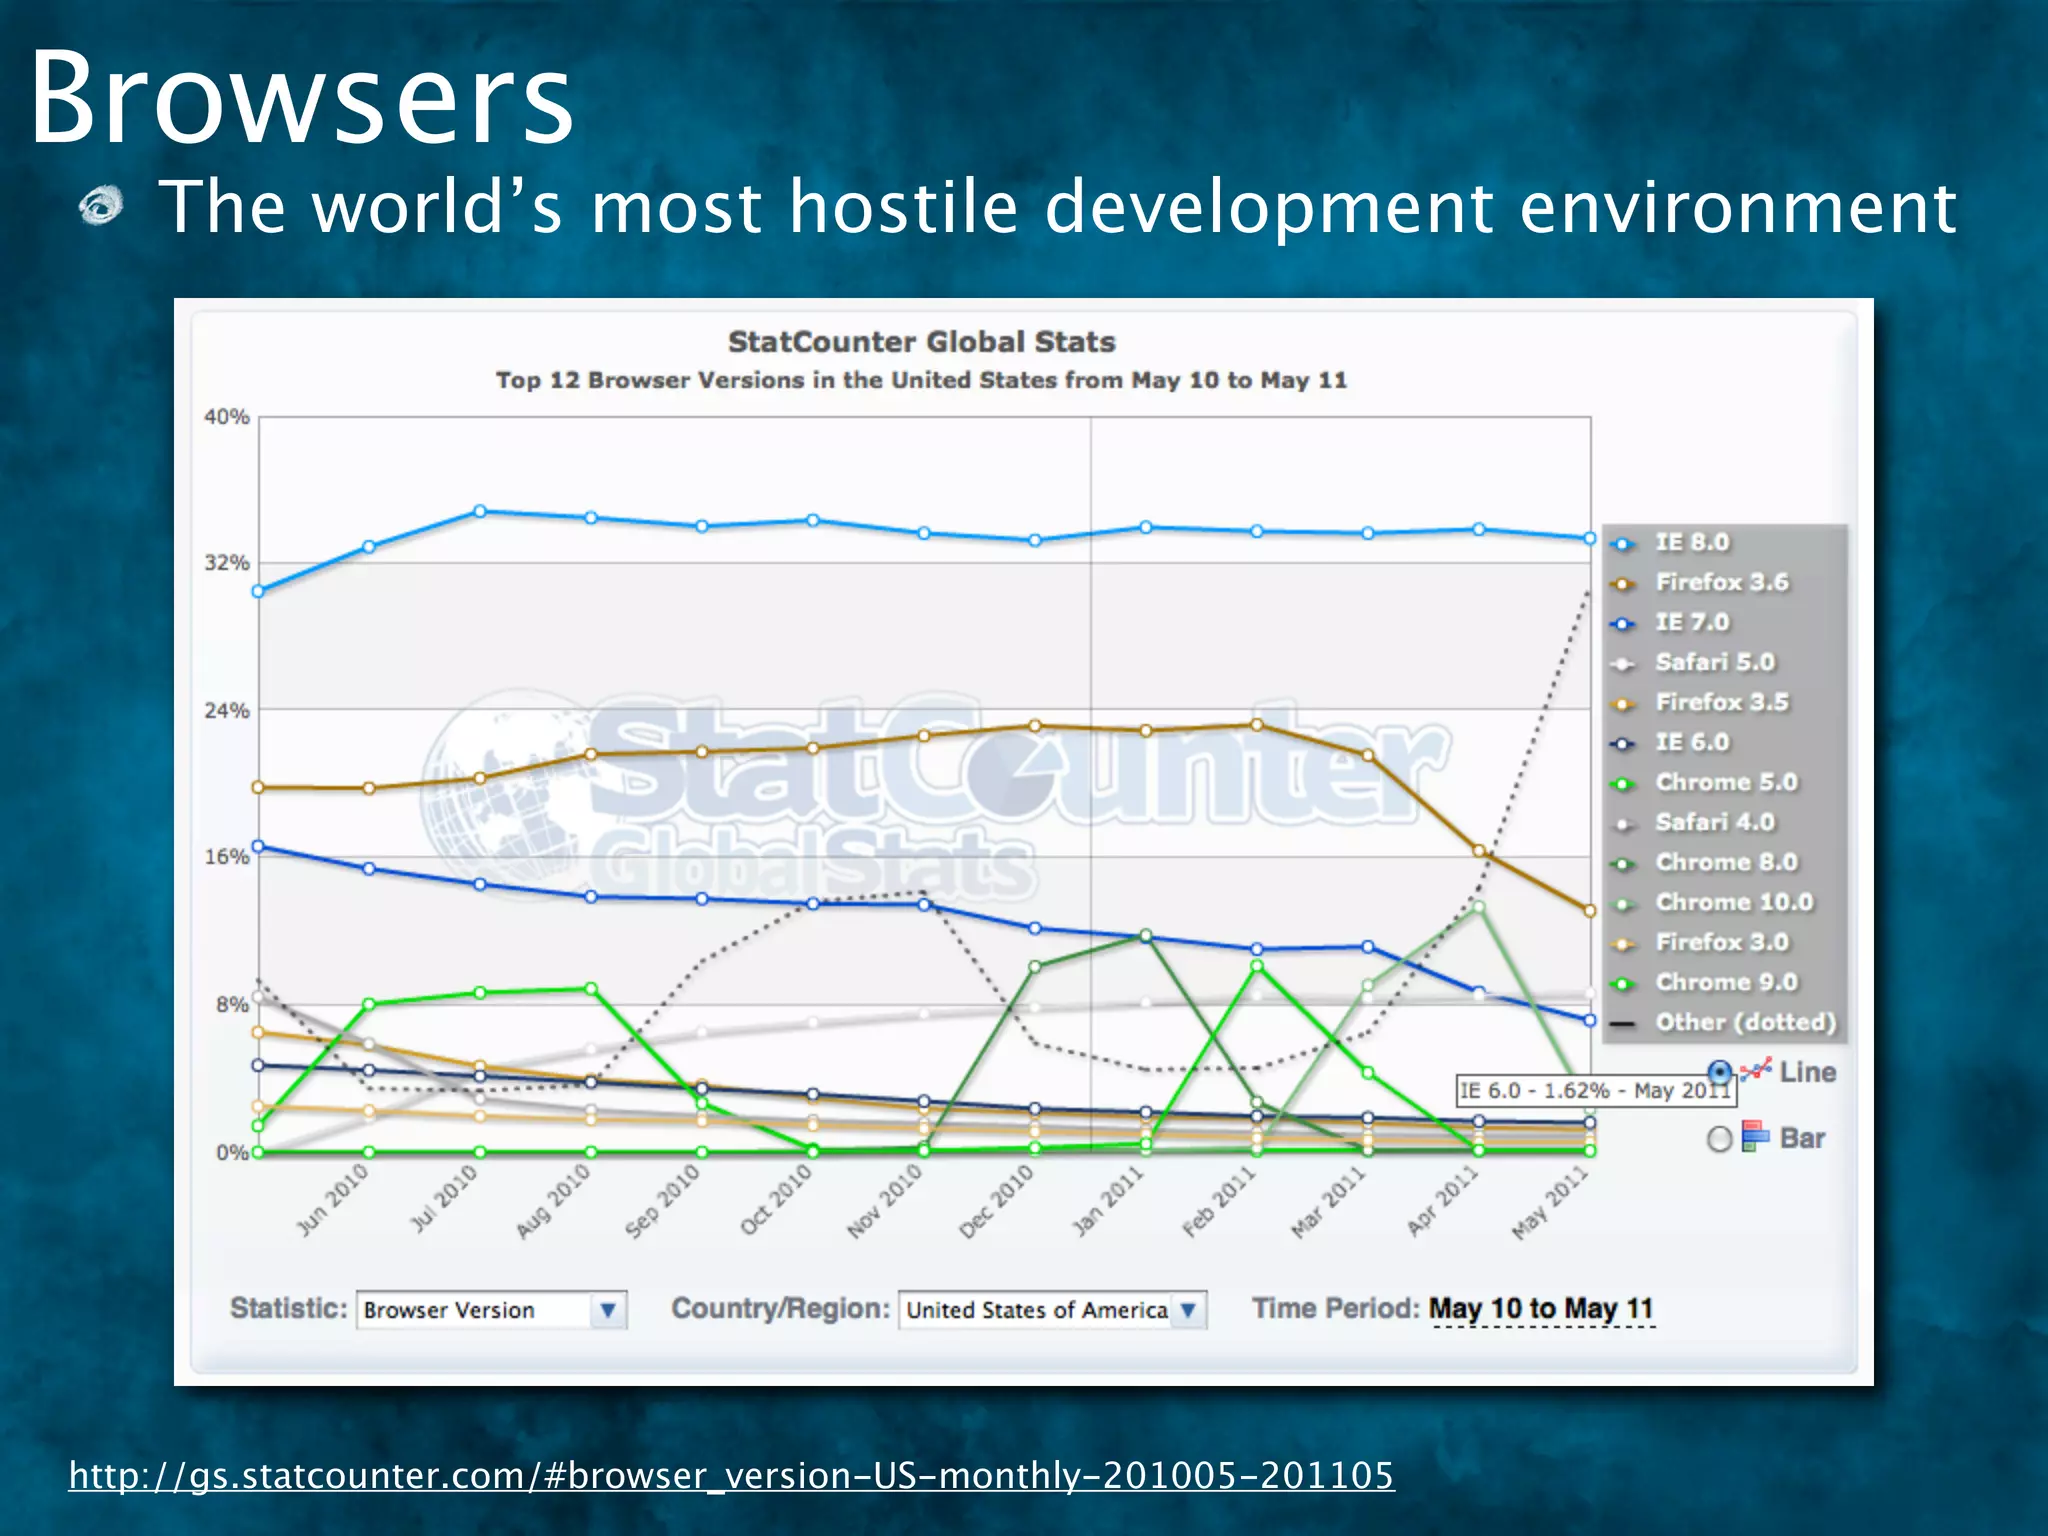Screen dimensions: 2048x1536
Task: Click the Firefox 3.5 orange legend swatch
Action: 1624,704
